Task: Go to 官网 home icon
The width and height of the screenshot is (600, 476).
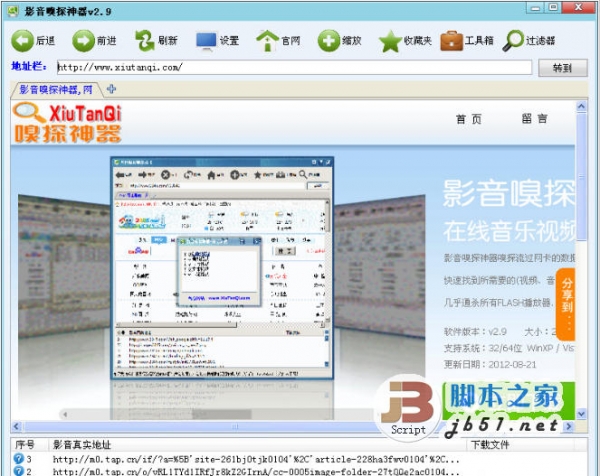Action: coord(267,41)
